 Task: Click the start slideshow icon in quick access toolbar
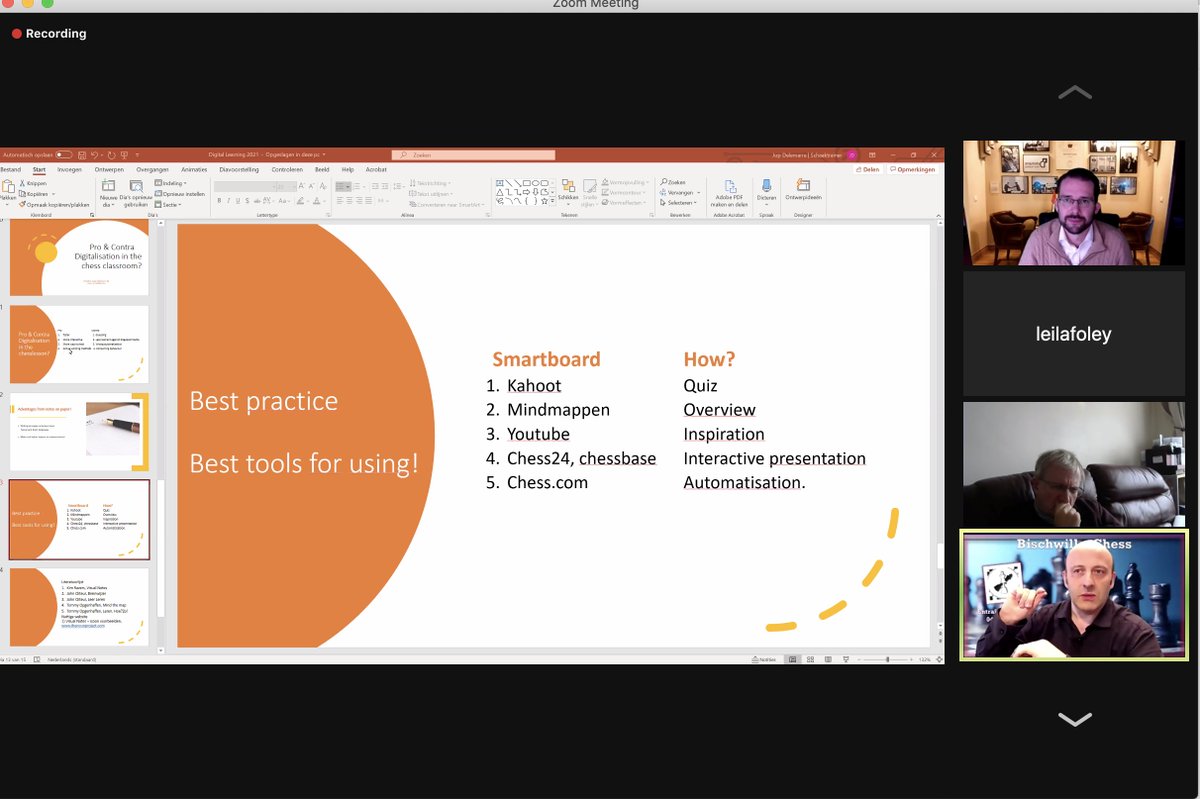(x=124, y=155)
